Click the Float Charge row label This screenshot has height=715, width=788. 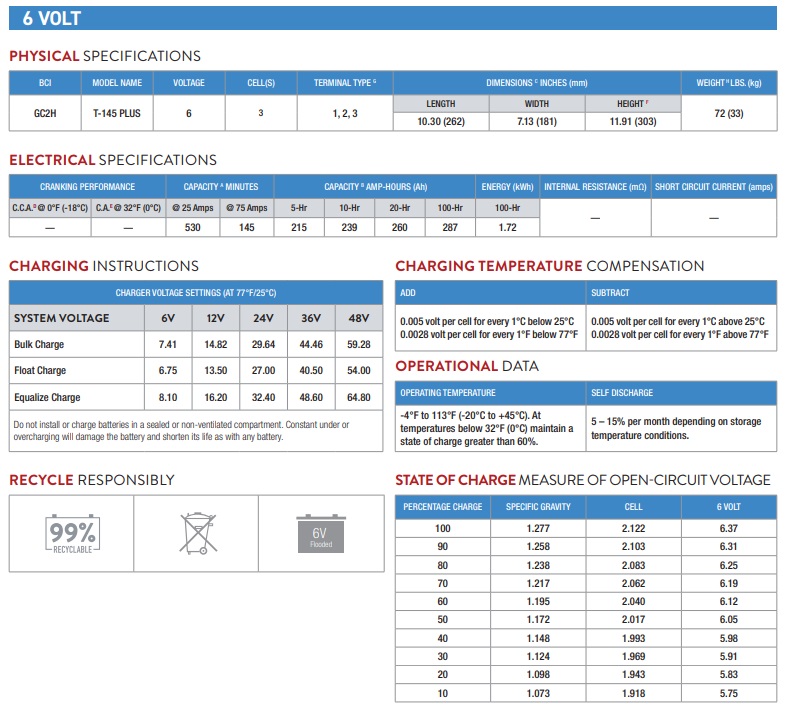point(39,371)
